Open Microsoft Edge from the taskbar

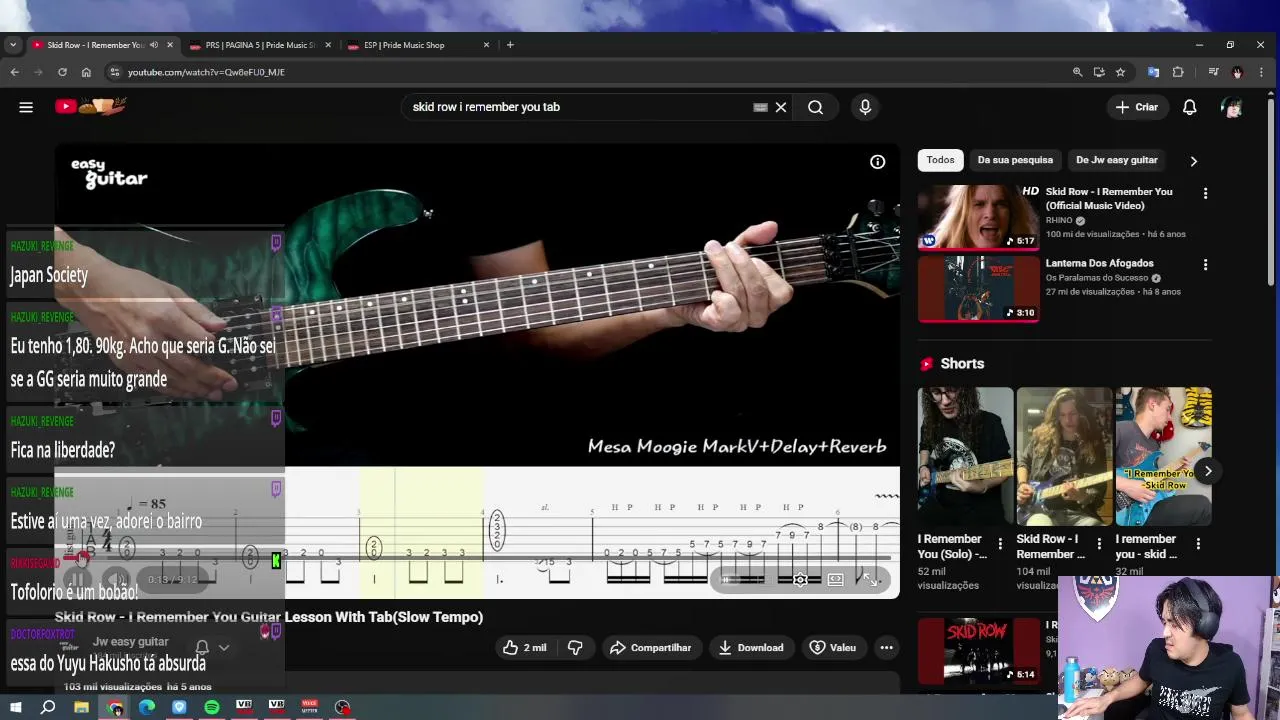[x=147, y=707]
